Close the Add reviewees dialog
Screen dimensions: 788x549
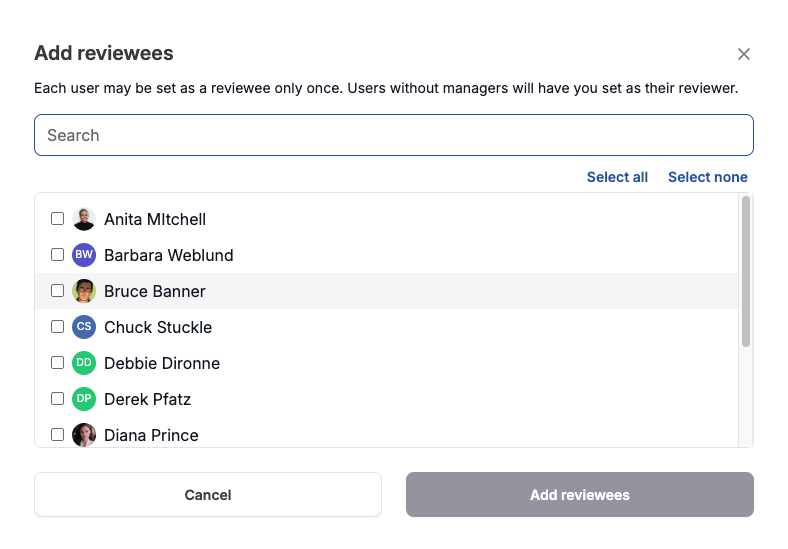(743, 54)
